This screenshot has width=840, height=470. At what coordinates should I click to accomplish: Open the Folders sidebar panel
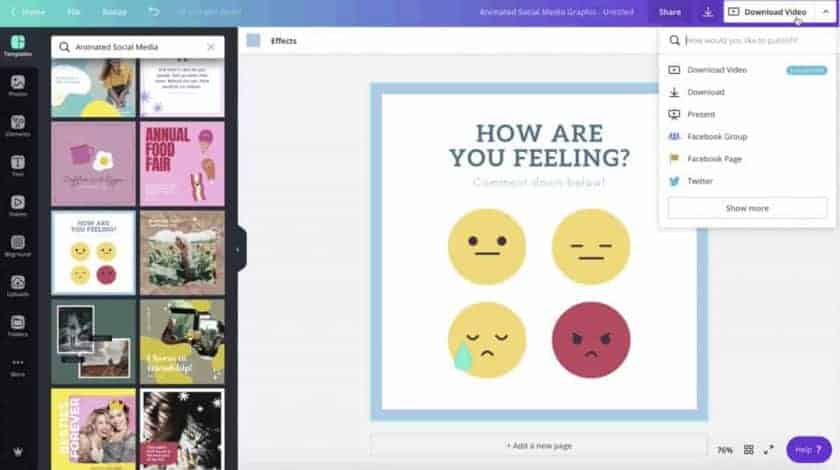[18, 326]
